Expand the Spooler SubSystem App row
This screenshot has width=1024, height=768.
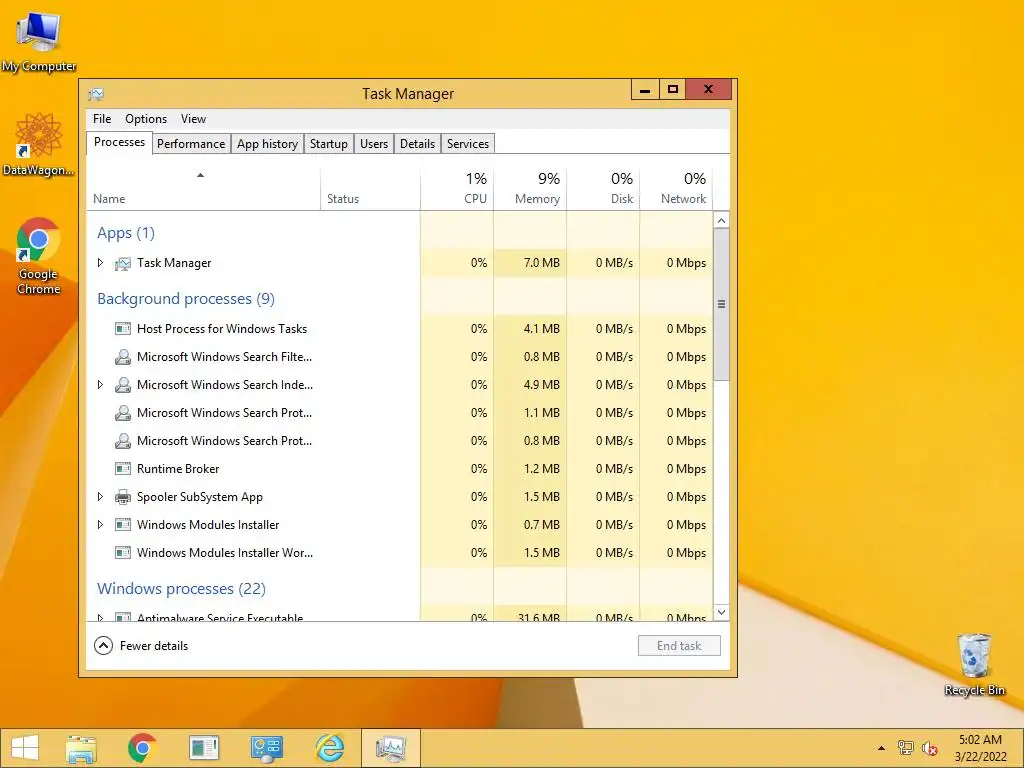pos(100,496)
